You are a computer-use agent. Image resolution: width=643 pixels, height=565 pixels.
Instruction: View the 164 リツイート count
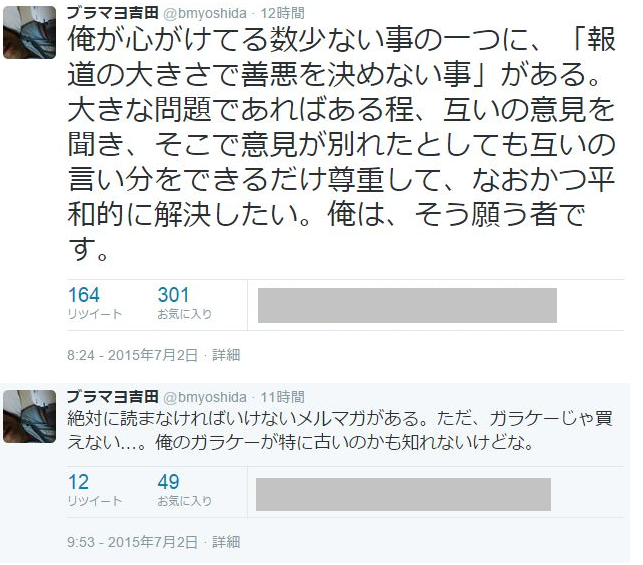95,303
